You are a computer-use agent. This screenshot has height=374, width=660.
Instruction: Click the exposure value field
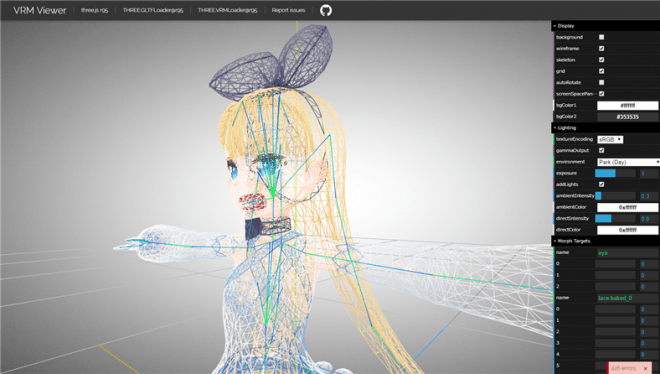pyautogui.click(x=649, y=173)
